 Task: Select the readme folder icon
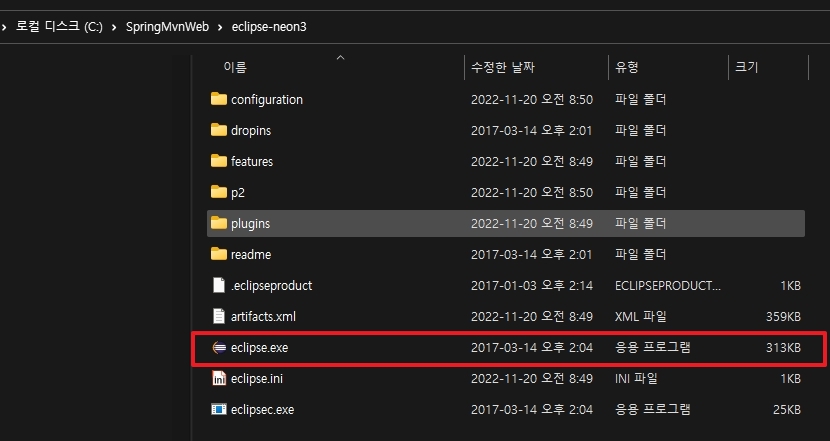click(x=219, y=254)
